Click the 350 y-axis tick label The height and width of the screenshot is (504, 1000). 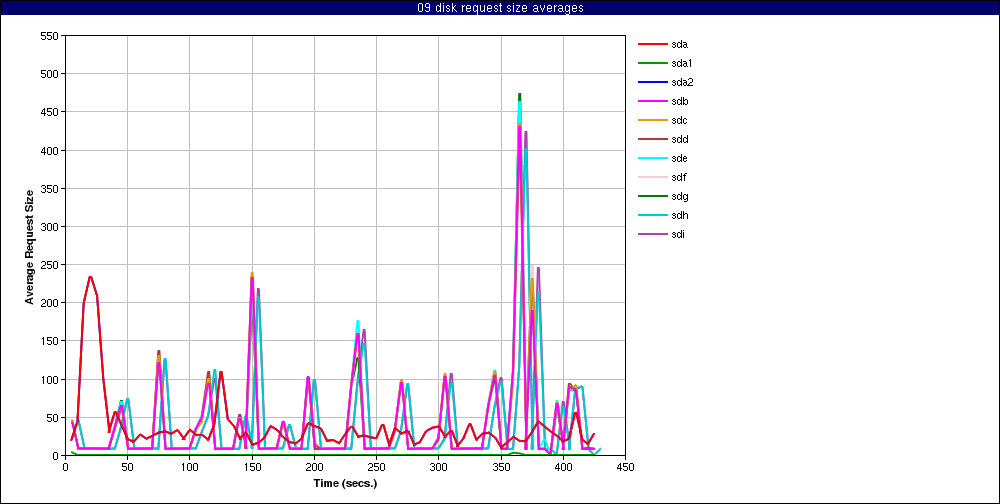(x=50, y=188)
